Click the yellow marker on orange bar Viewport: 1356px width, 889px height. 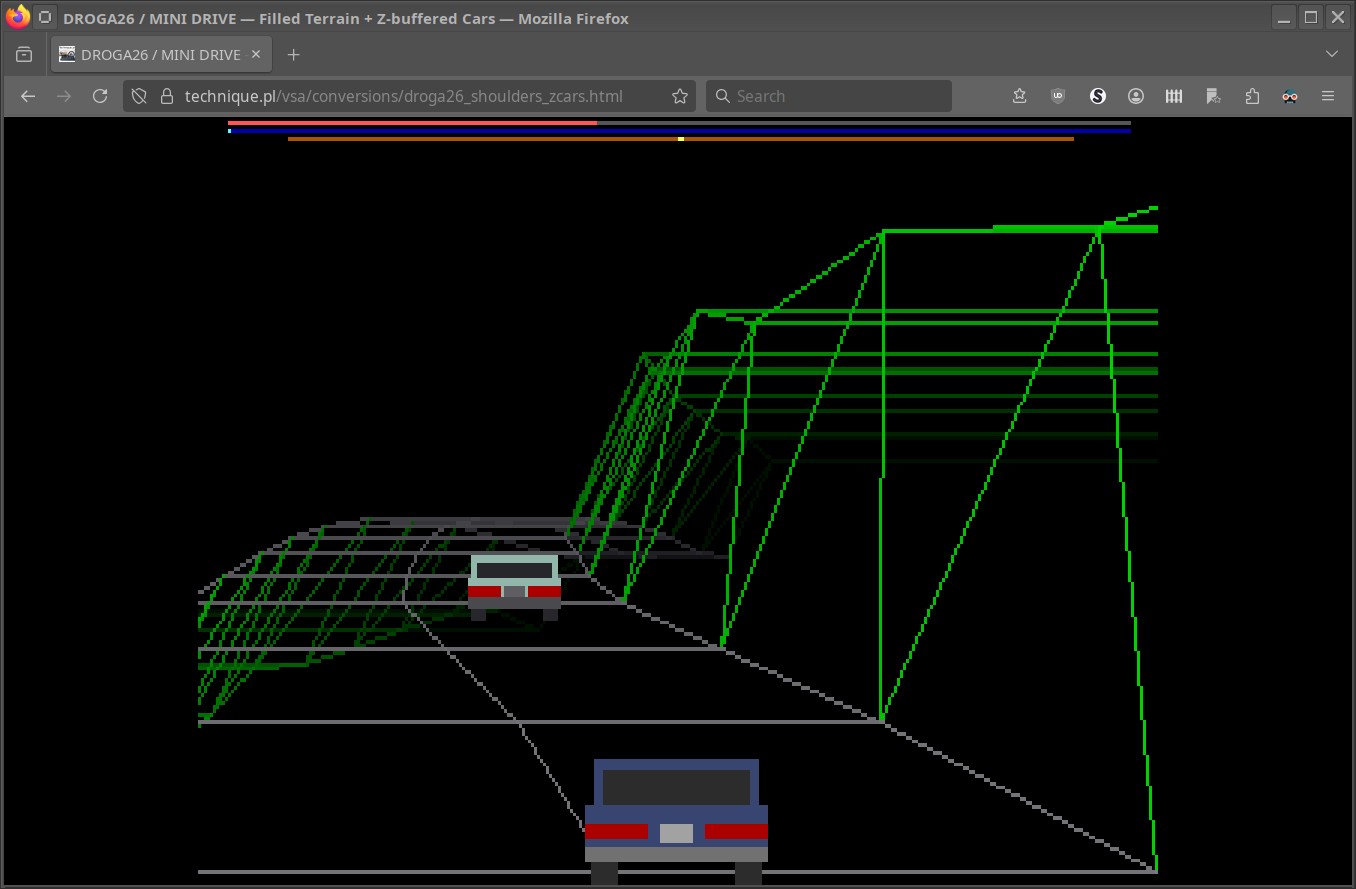[x=681, y=139]
